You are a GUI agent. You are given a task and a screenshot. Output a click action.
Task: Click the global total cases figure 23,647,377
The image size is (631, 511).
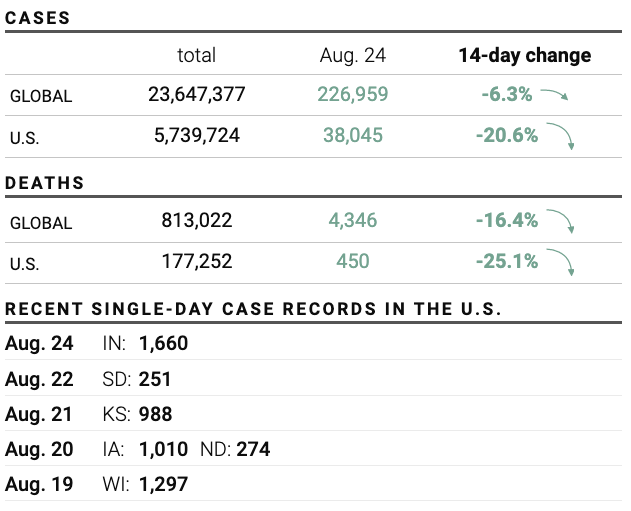[196, 95]
